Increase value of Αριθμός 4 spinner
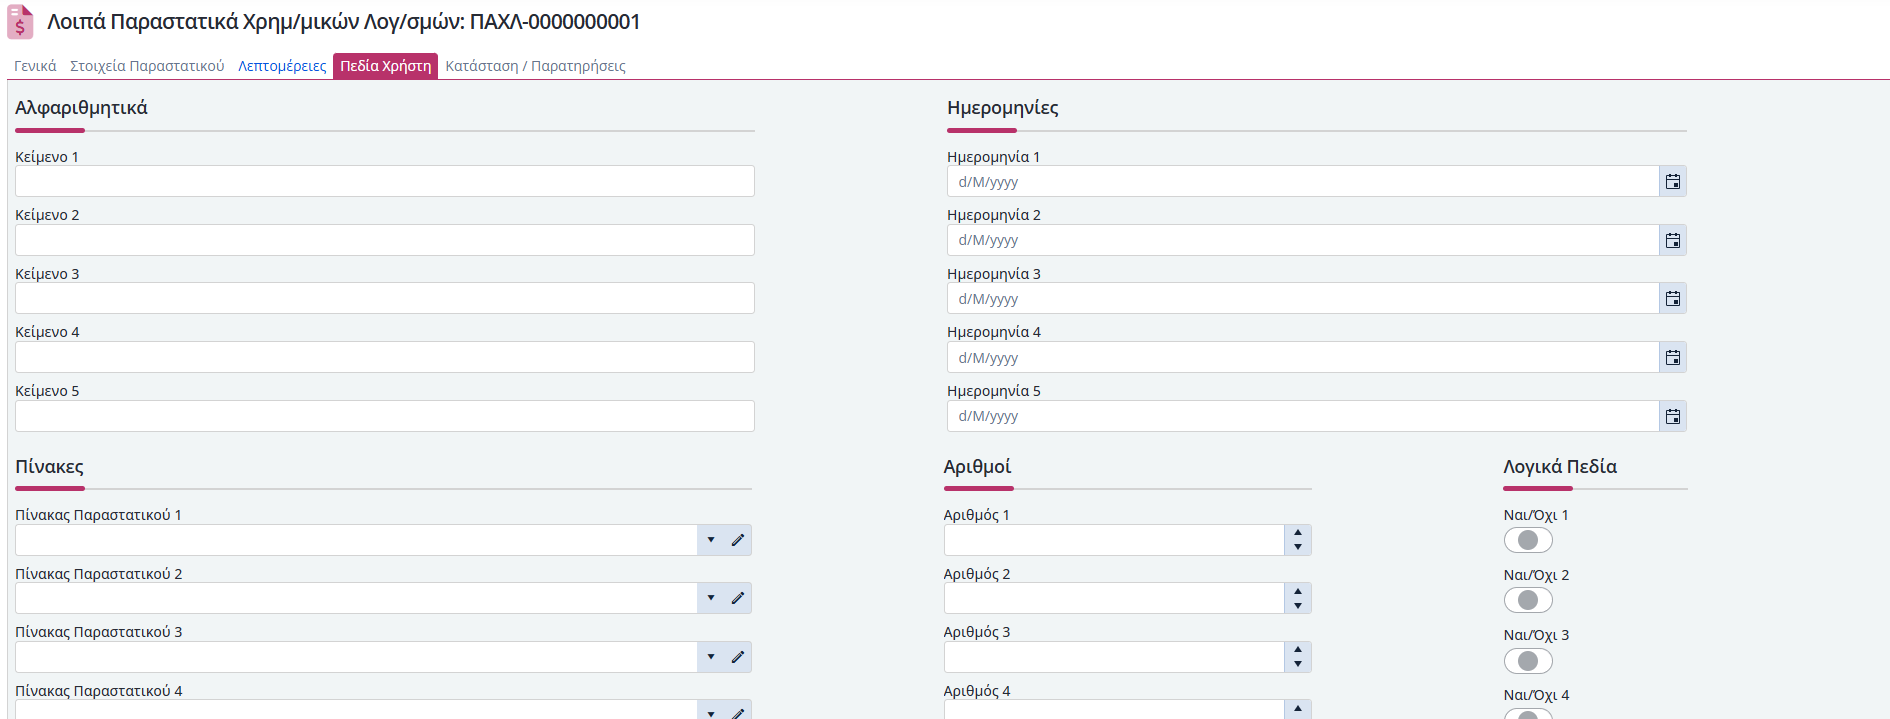The width and height of the screenshot is (1890, 719). (1298, 708)
